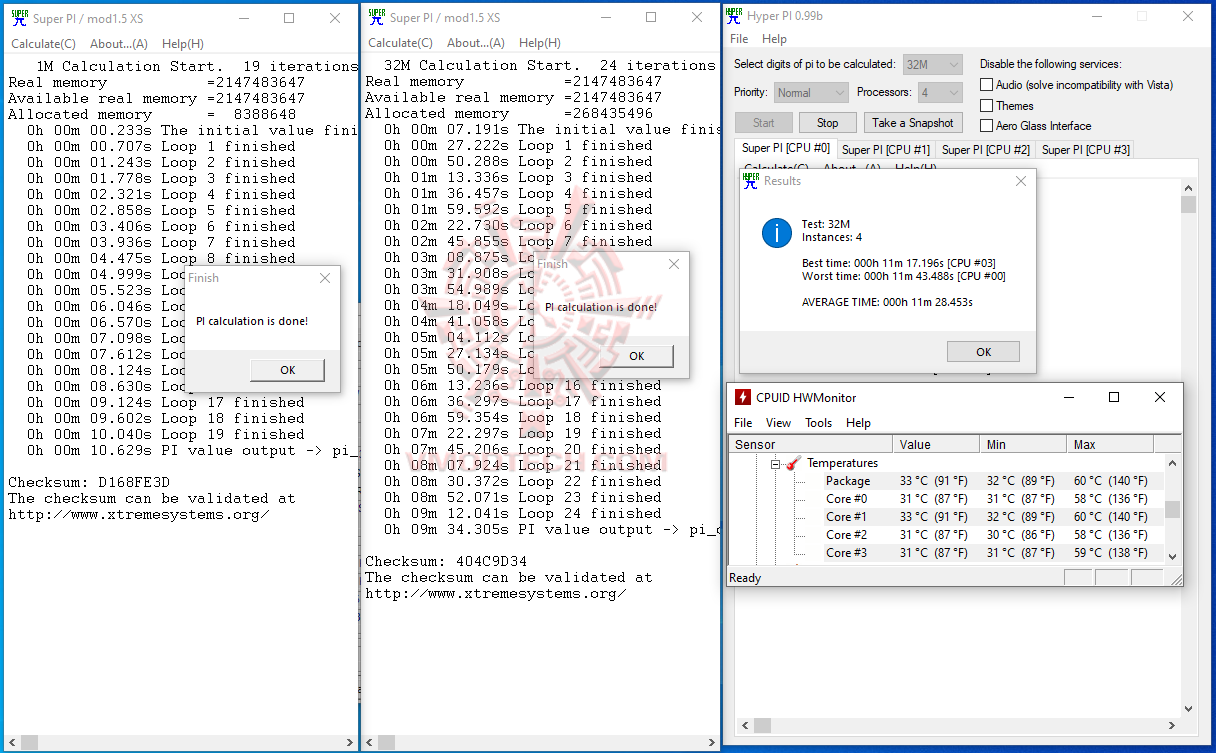Open Help(H) menu in the 1M Super PI window

coord(183,44)
